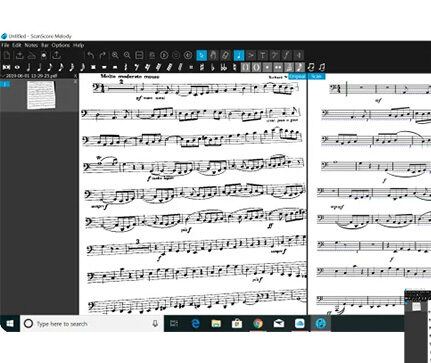Choose the eighth note value
This screenshot has width=431, height=363.
pyautogui.click(x=50, y=67)
